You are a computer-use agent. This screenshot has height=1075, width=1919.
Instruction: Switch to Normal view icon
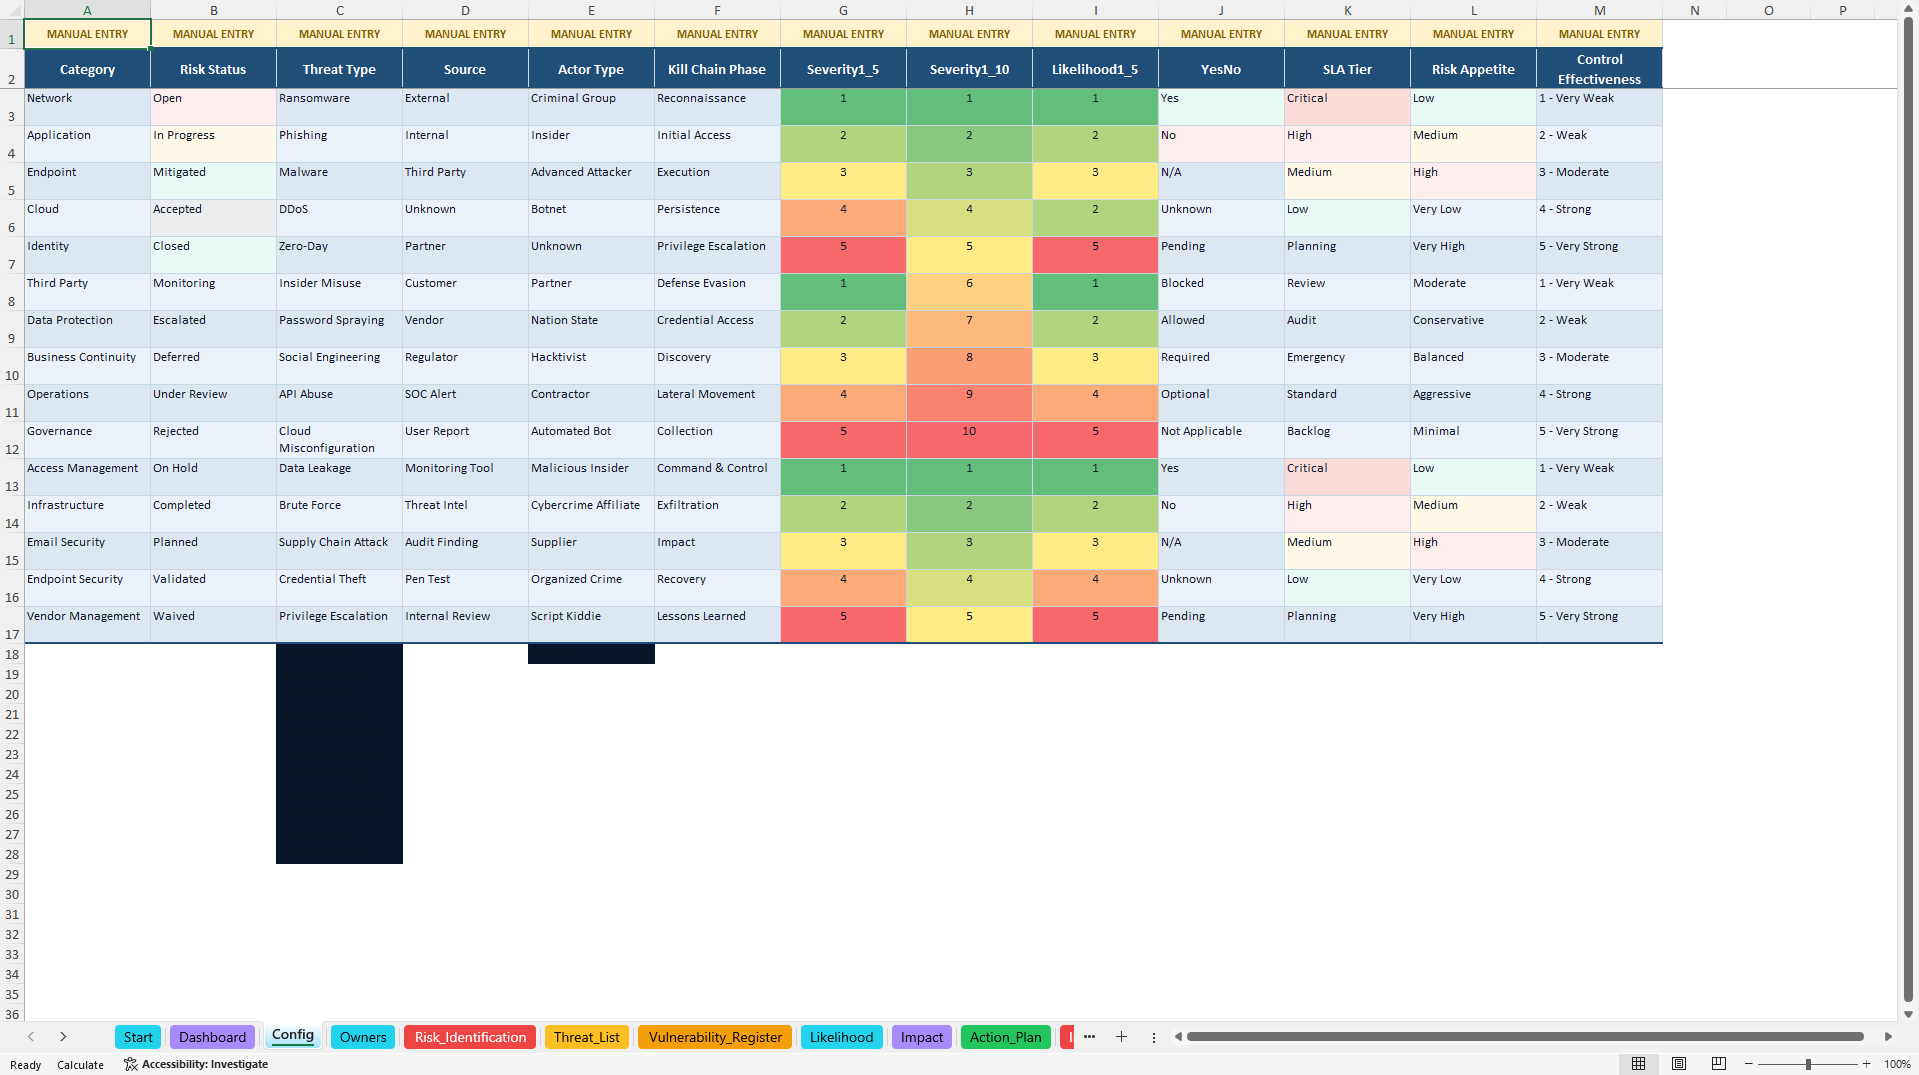click(x=1638, y=1064)
